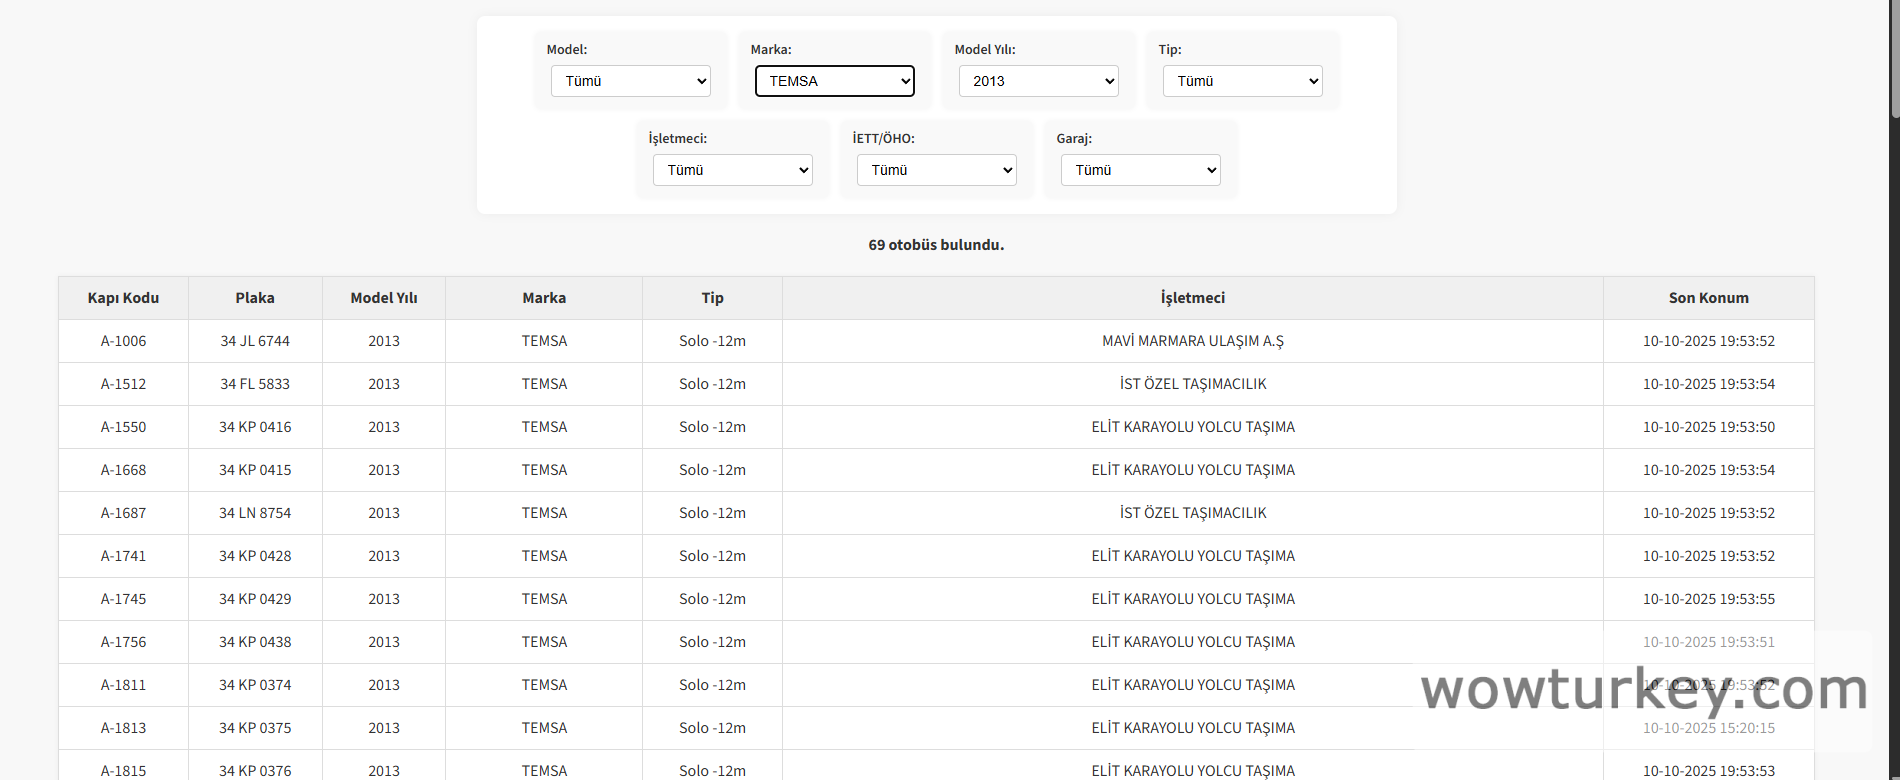This screenshot has height=780, width=1900.
Task: Click the Kapı Kodu column header
Action: tap(123, 298)
